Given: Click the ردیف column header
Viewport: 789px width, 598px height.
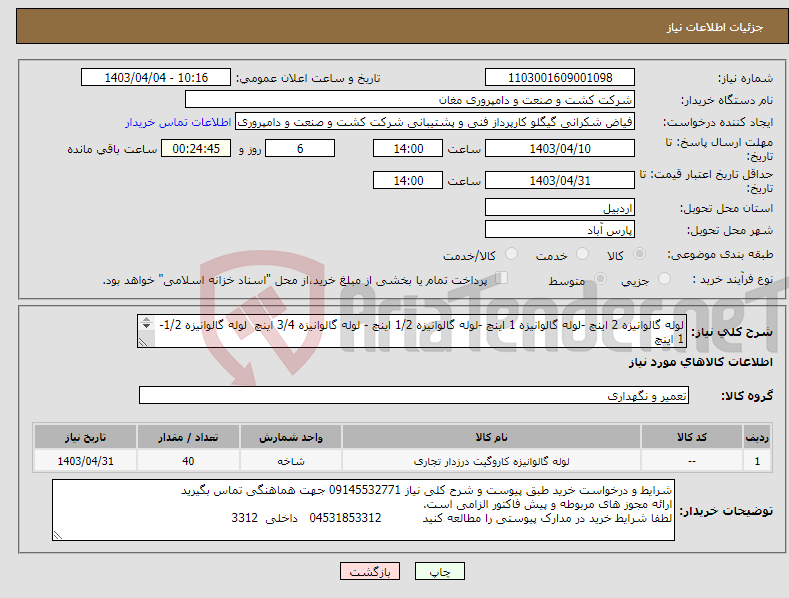Looking at the screenshot, I should click(x=757, y=437).
